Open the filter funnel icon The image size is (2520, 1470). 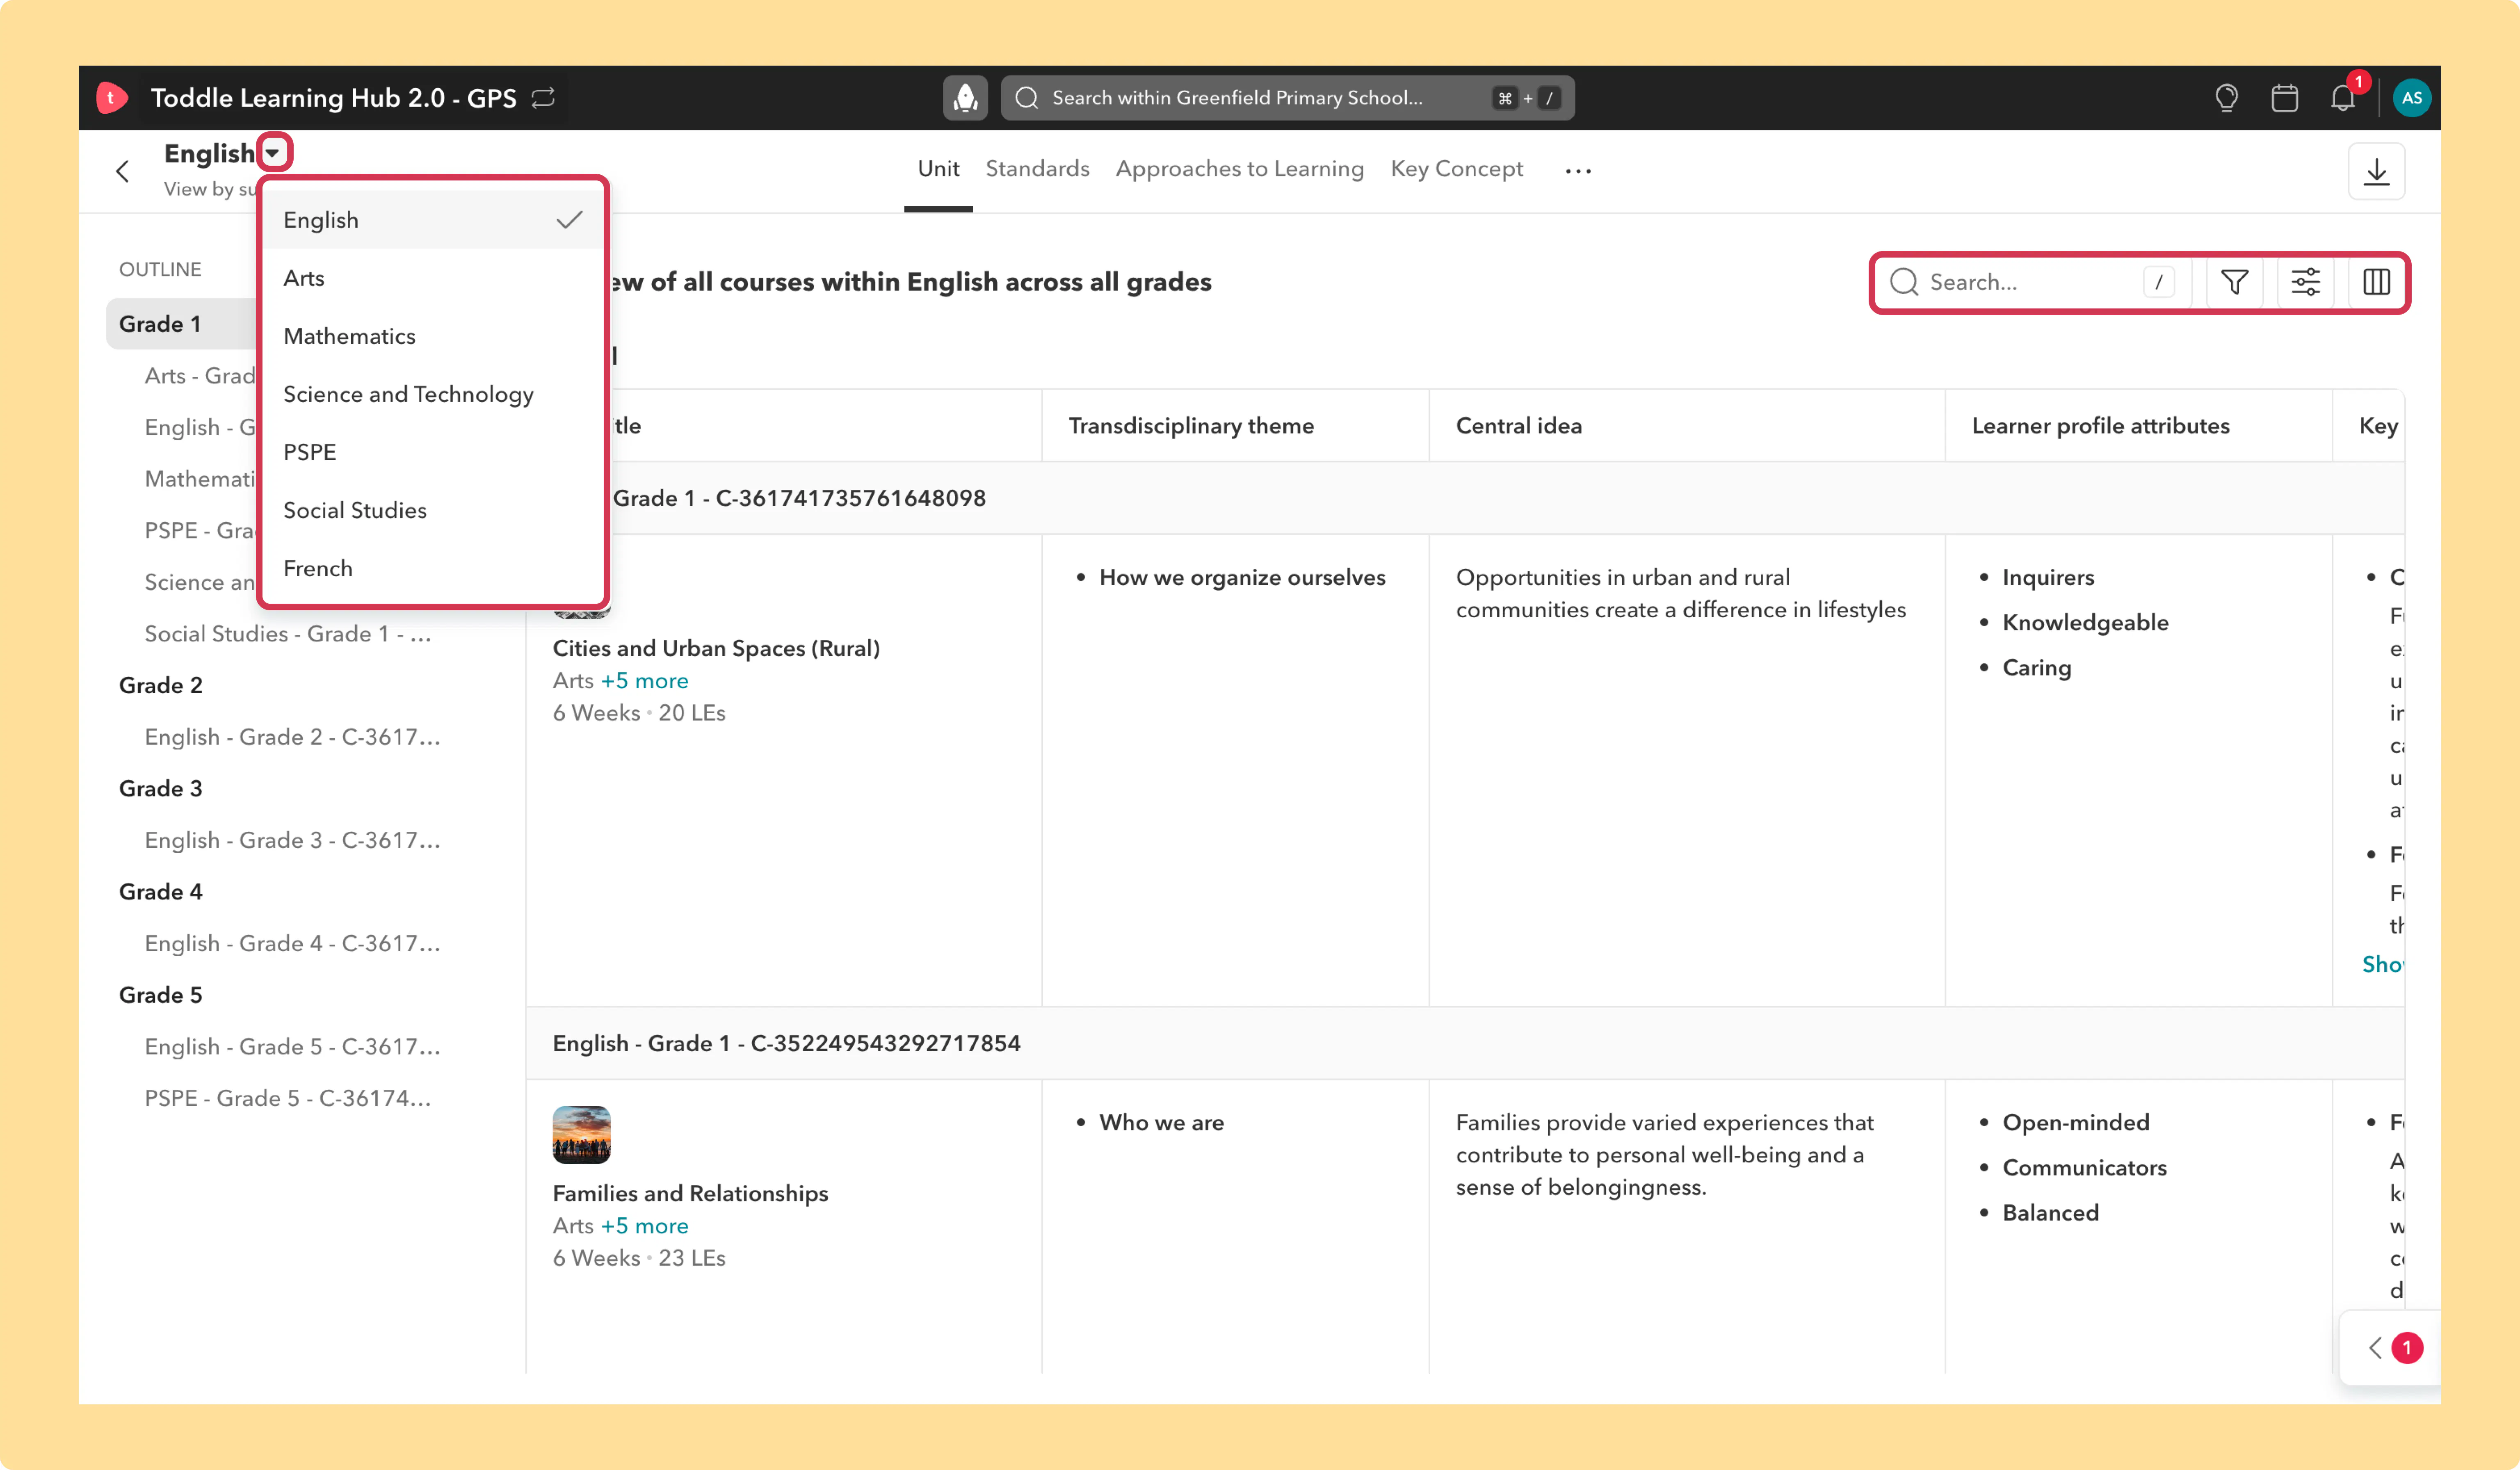(2234, 282)
